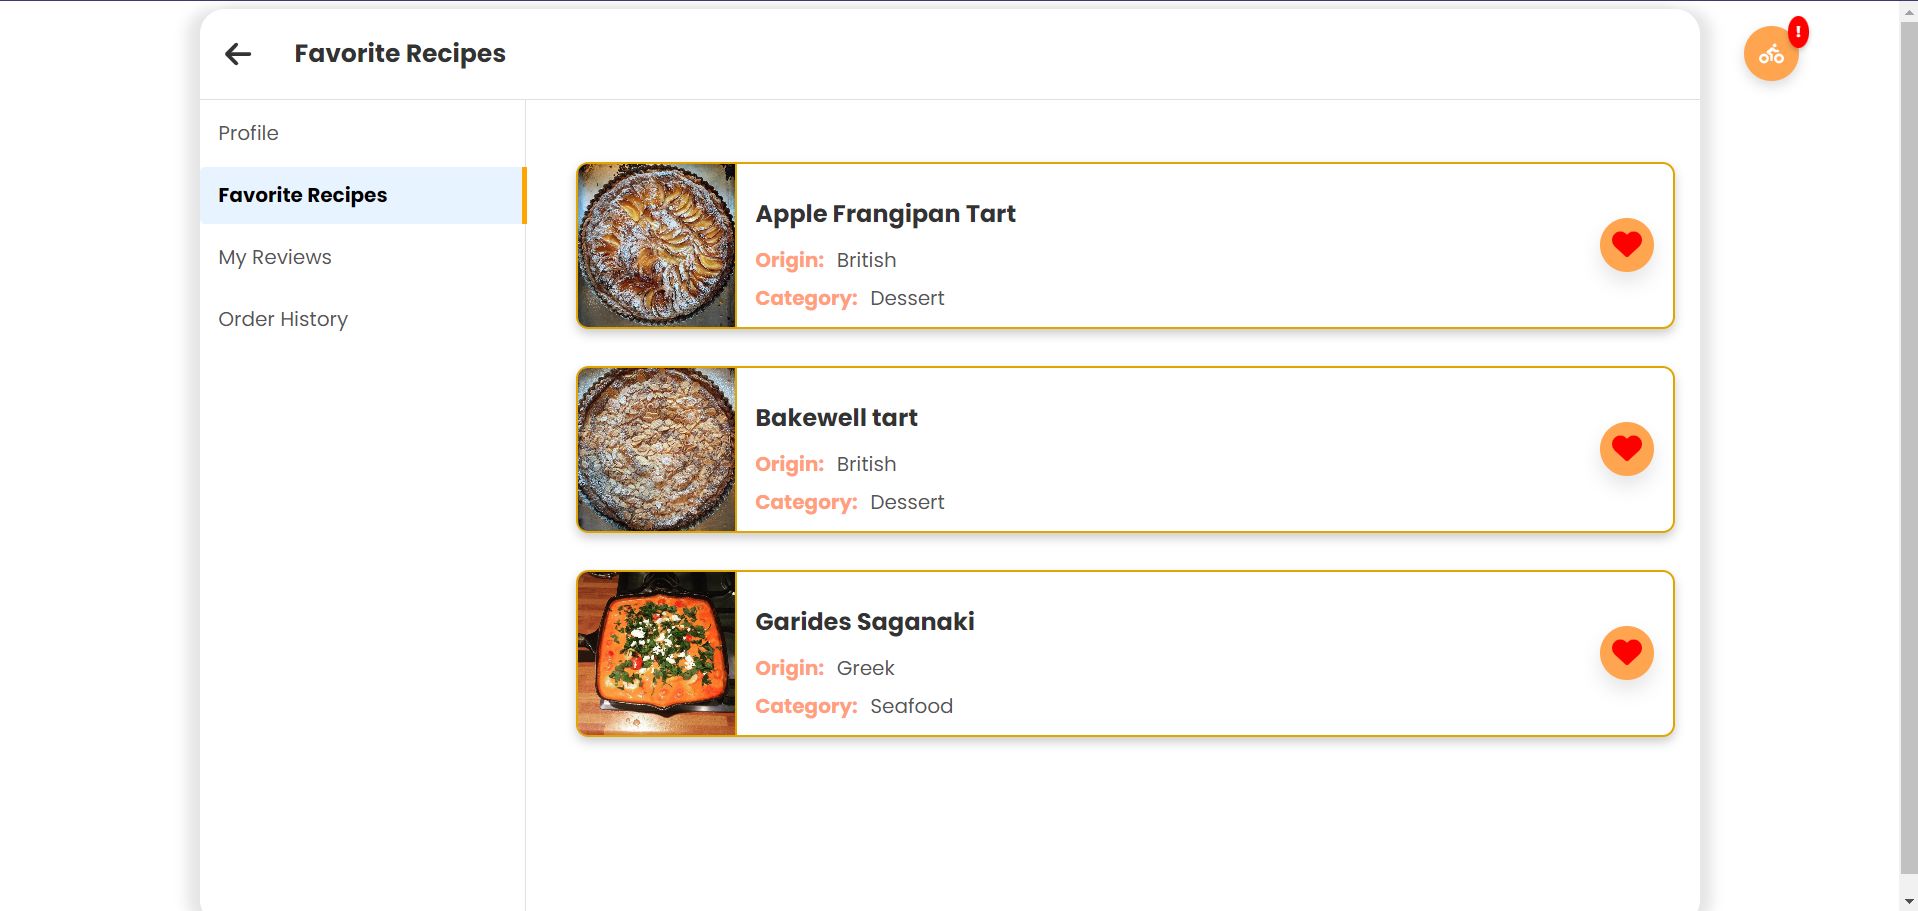The width and height of the screenshot is (1918, 911).
Task: Click the Apple Frangipan Tart photo
Action: coord(657,245)
